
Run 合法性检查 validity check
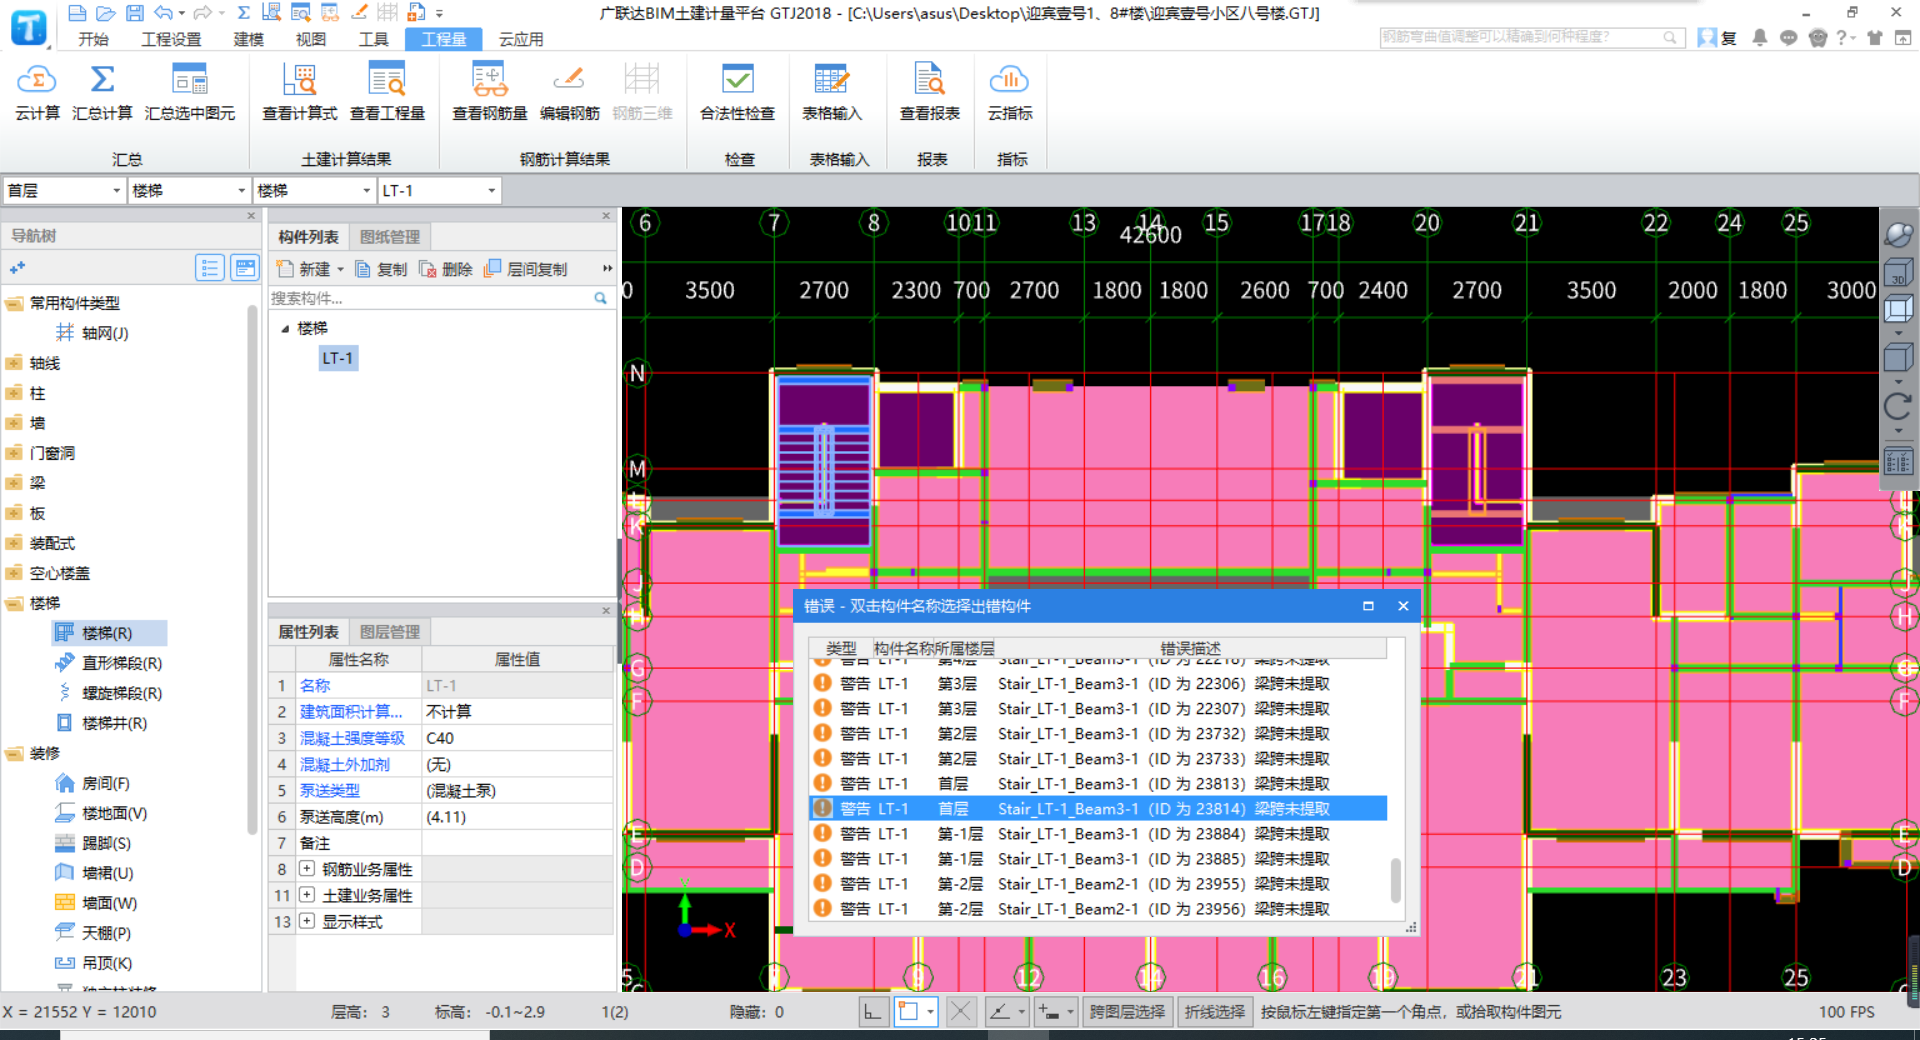pos(737,92)
